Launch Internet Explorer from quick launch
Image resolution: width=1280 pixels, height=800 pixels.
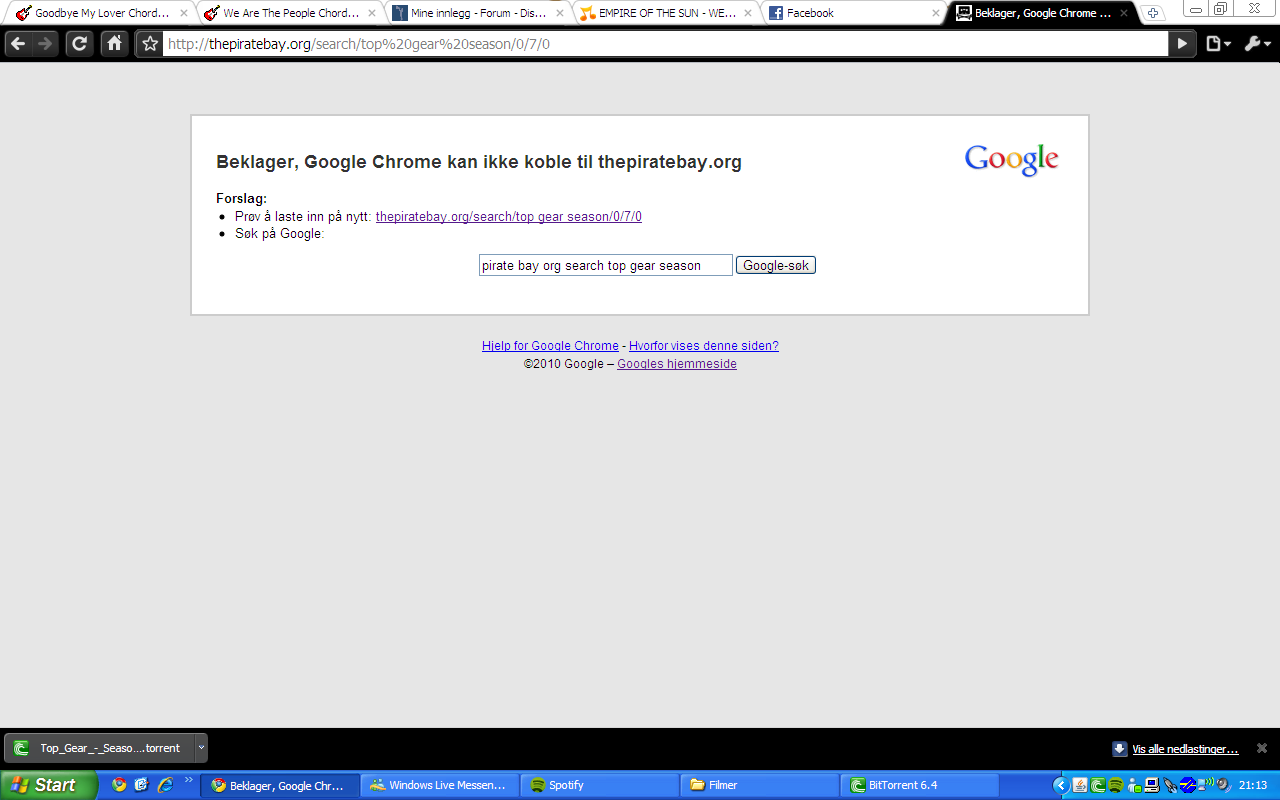point(166,785)
